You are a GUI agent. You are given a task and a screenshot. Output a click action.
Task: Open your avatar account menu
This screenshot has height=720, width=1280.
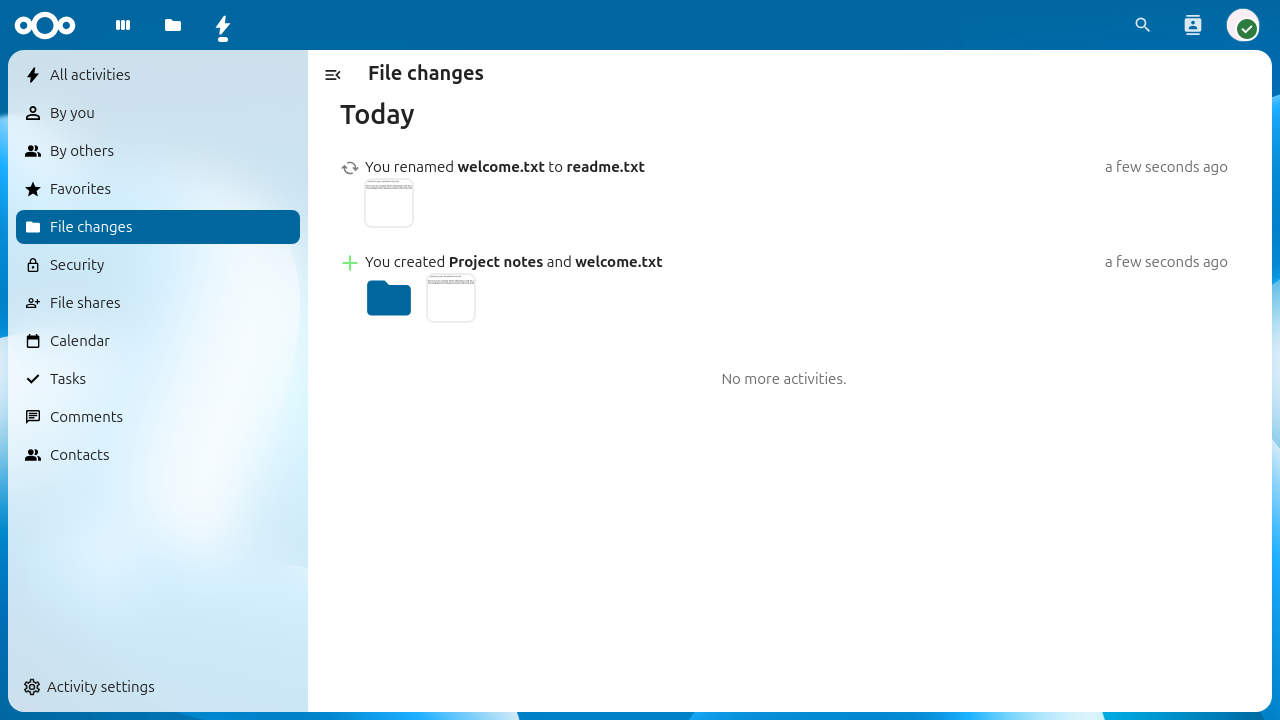pyautogui.click(x=1243, y=25)
